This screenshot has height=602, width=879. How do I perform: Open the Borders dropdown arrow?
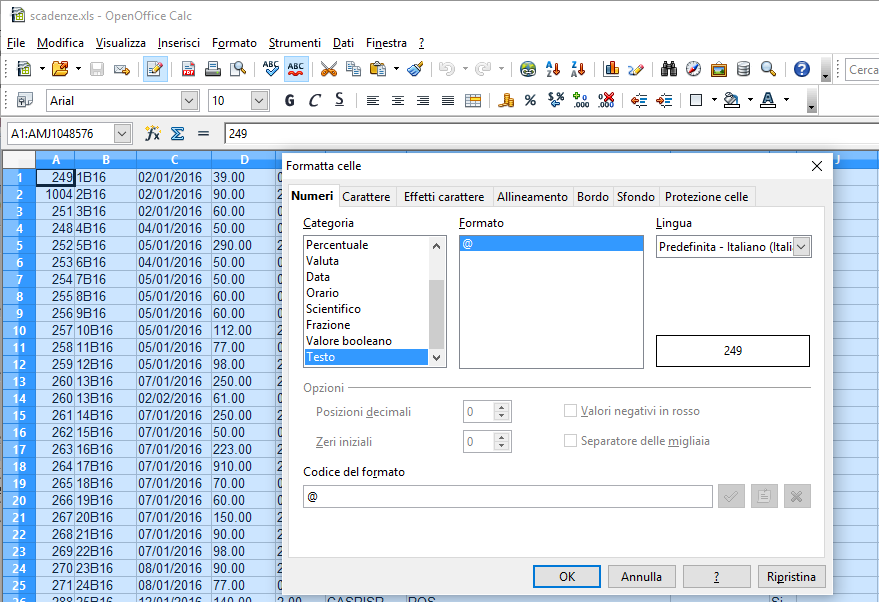(714, 100)
